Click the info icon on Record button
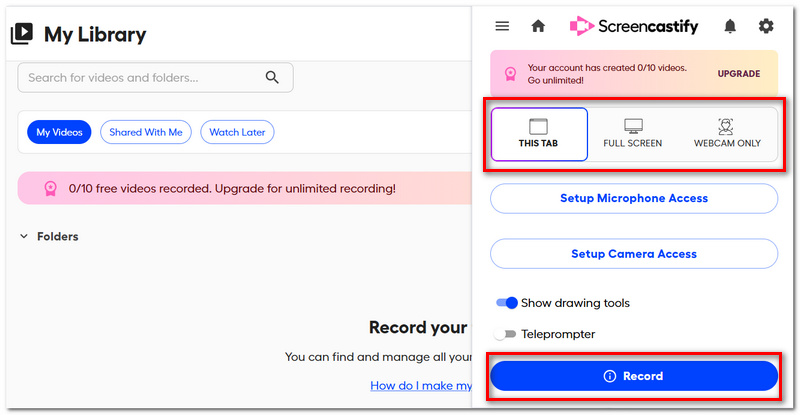The width and height of the screenshot is (800, 415). 610,376
